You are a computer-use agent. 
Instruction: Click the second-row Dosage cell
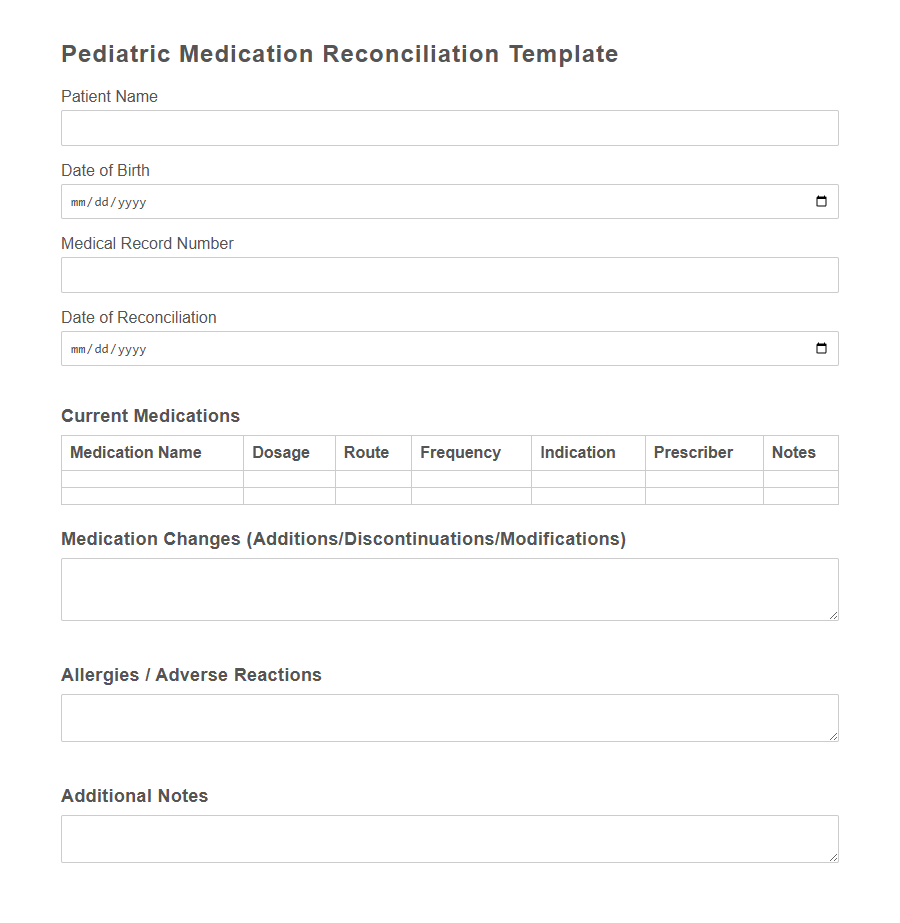point(288,496)
